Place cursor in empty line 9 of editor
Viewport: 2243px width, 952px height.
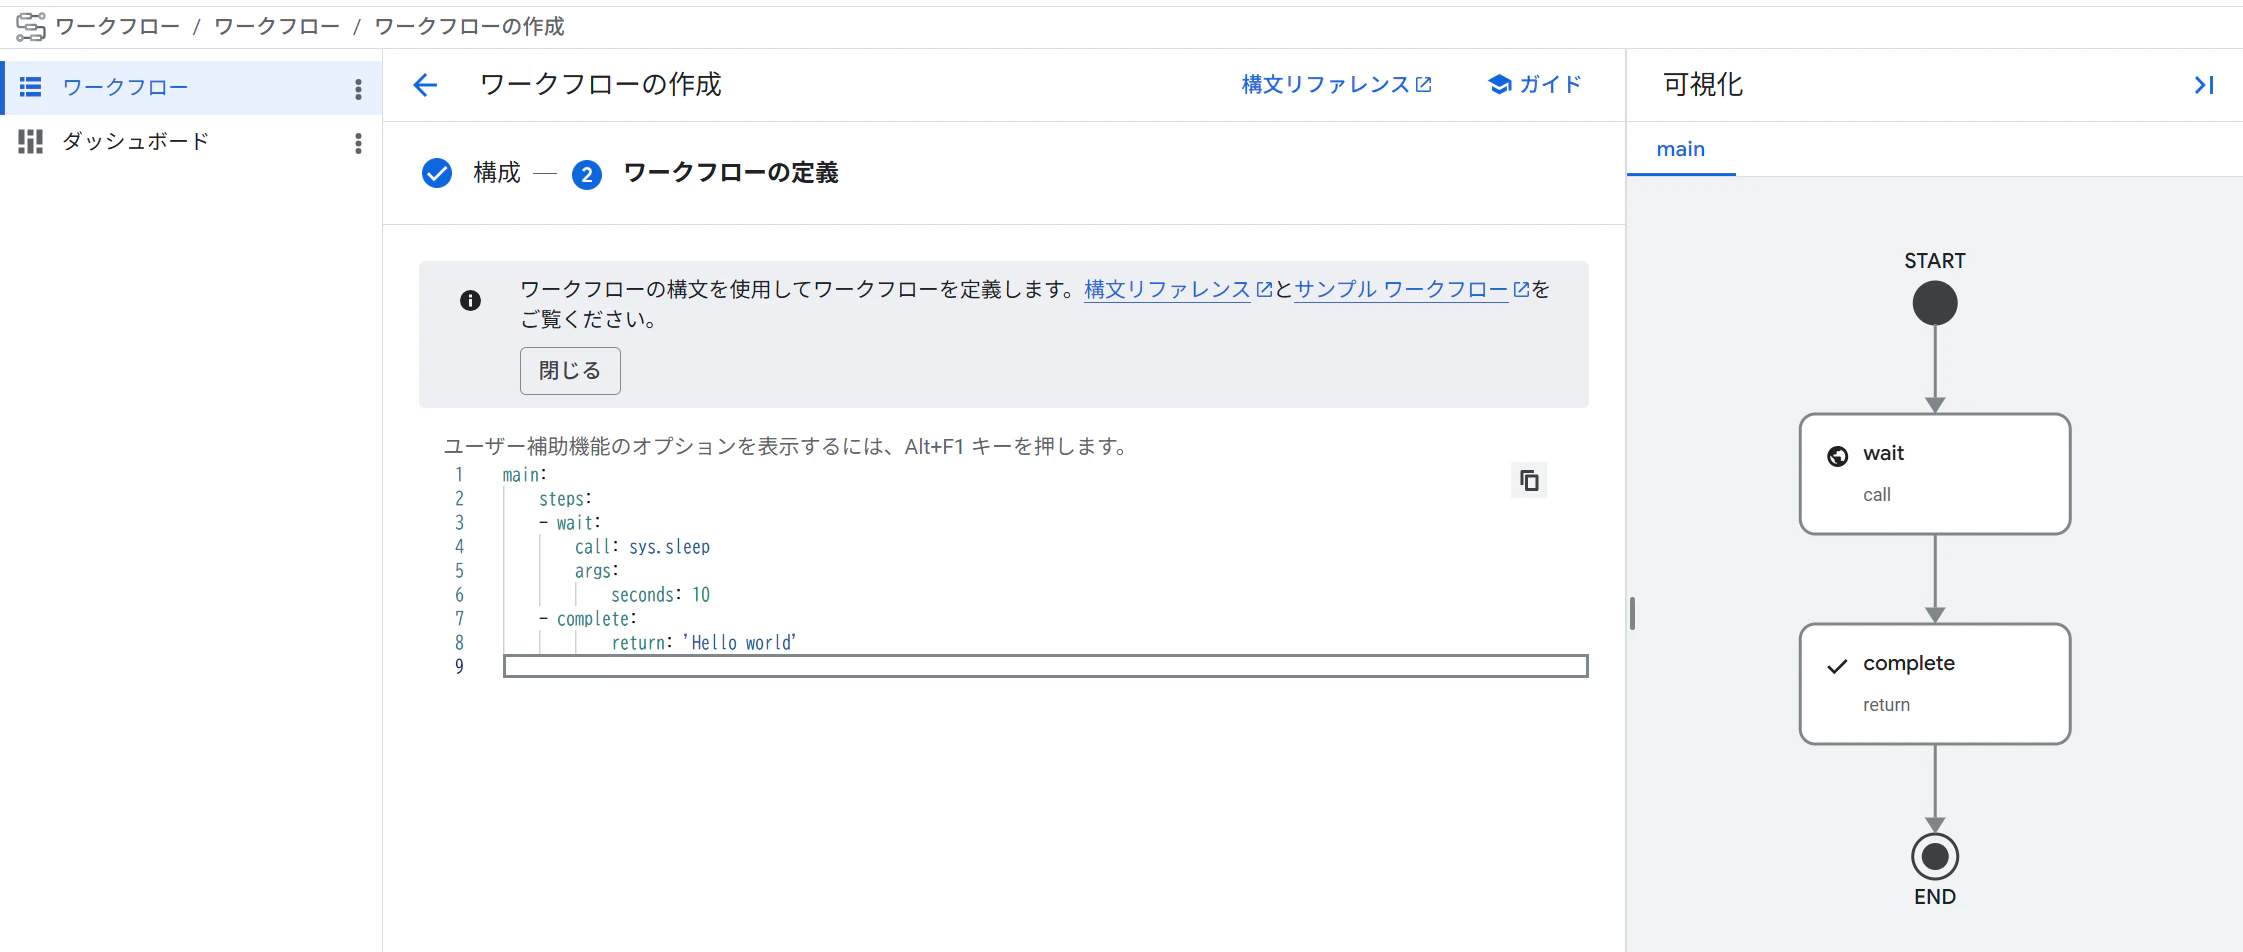tap(1045, 666)
